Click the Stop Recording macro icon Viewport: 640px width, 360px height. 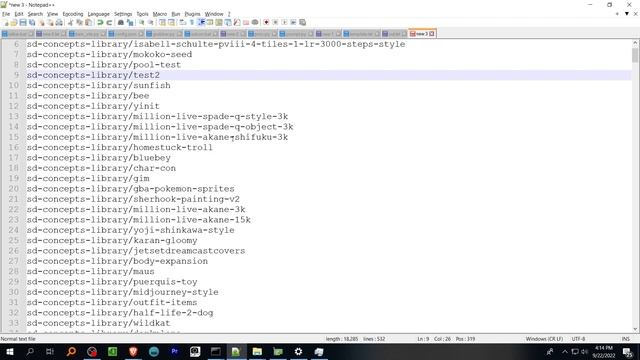275,22
